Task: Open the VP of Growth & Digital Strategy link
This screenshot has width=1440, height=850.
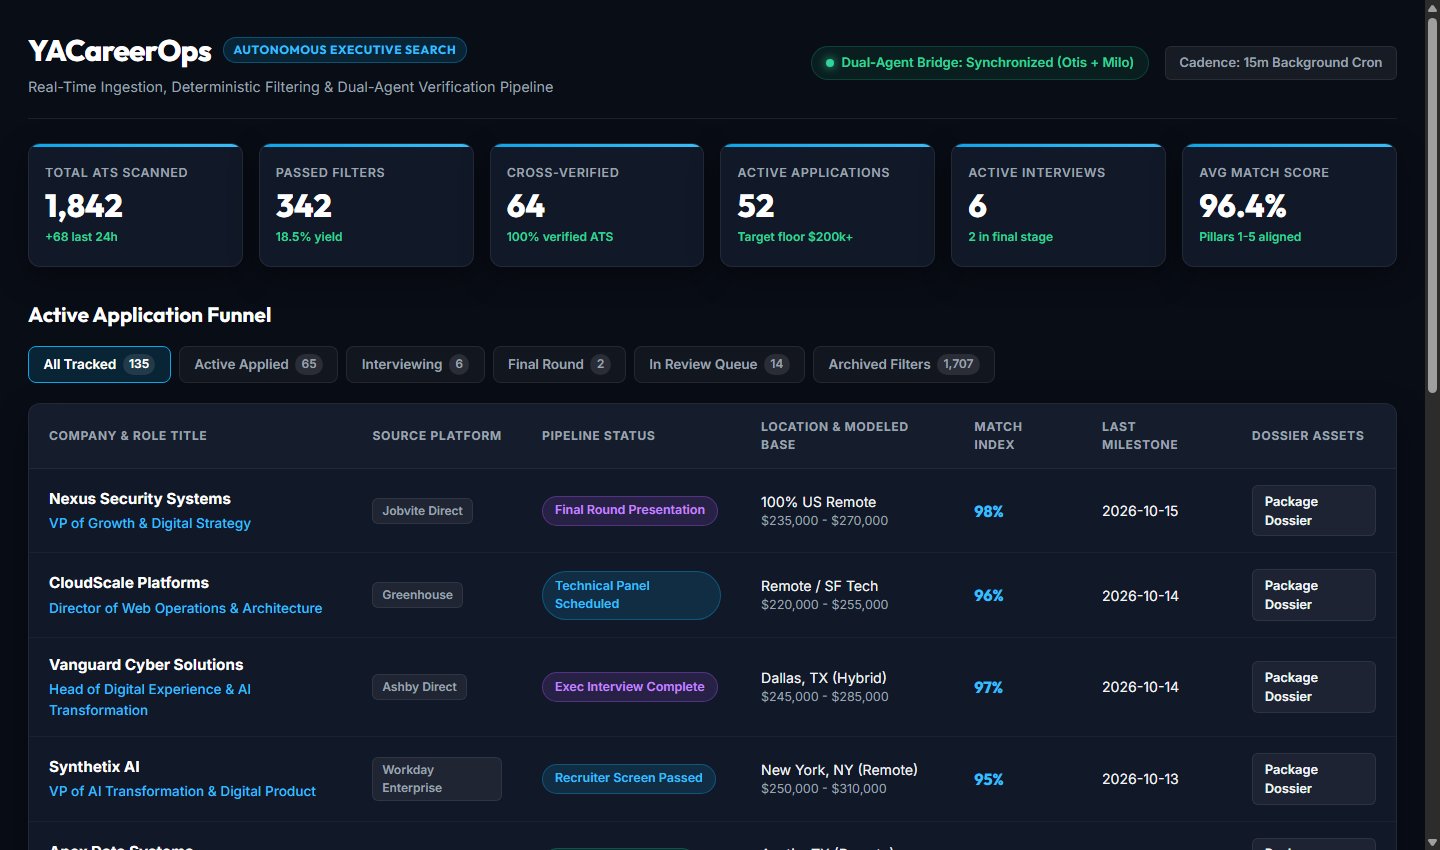Action: click(x=150, y=523)
